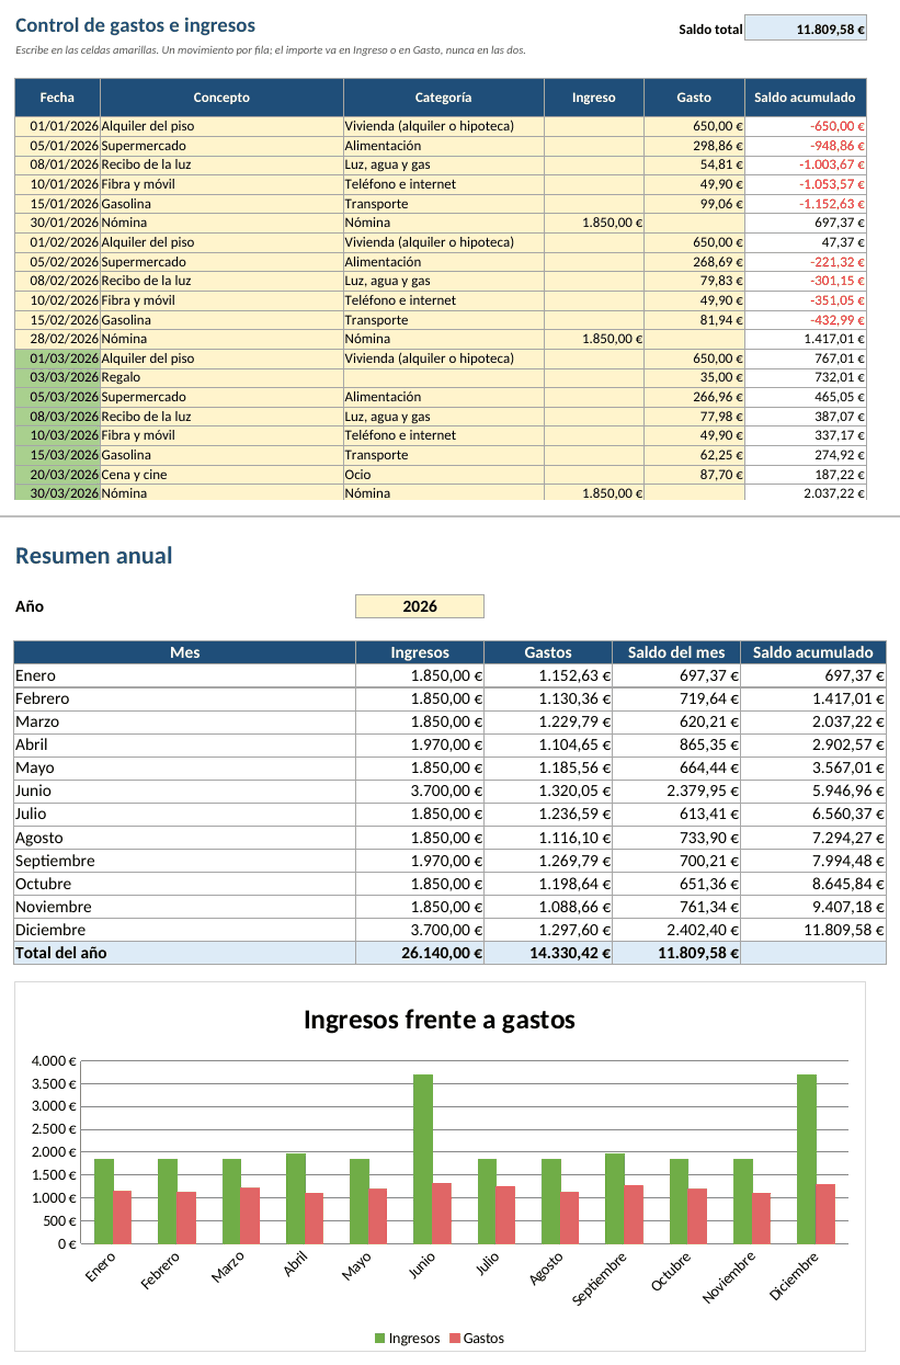Select the 'Total del año' row label
Image resolution: width=900 pixels, height=1365 pixels.
tap(185, 953)
